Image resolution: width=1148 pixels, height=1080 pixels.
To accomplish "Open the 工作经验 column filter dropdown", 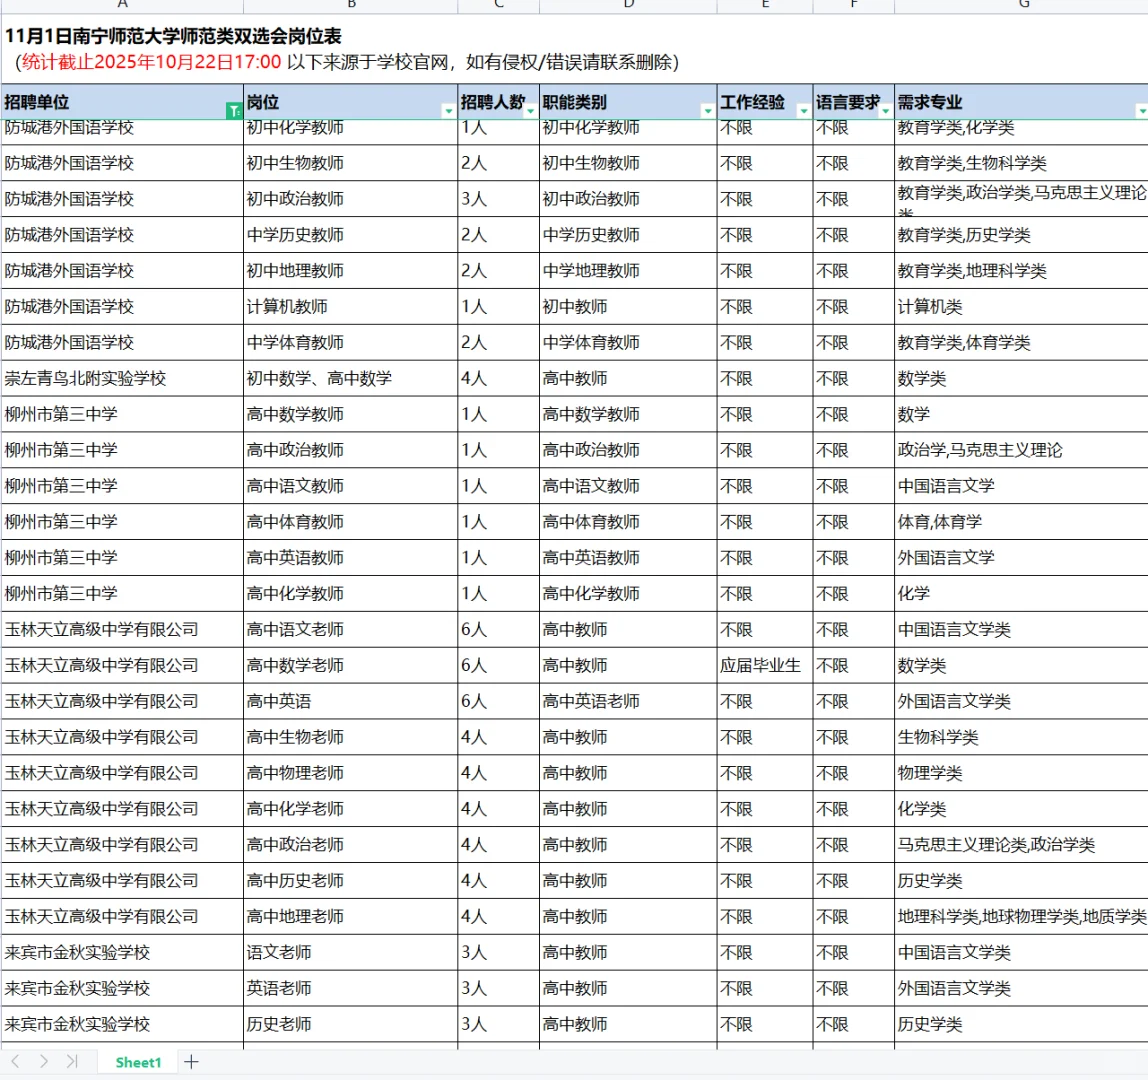I will (803, 111).
